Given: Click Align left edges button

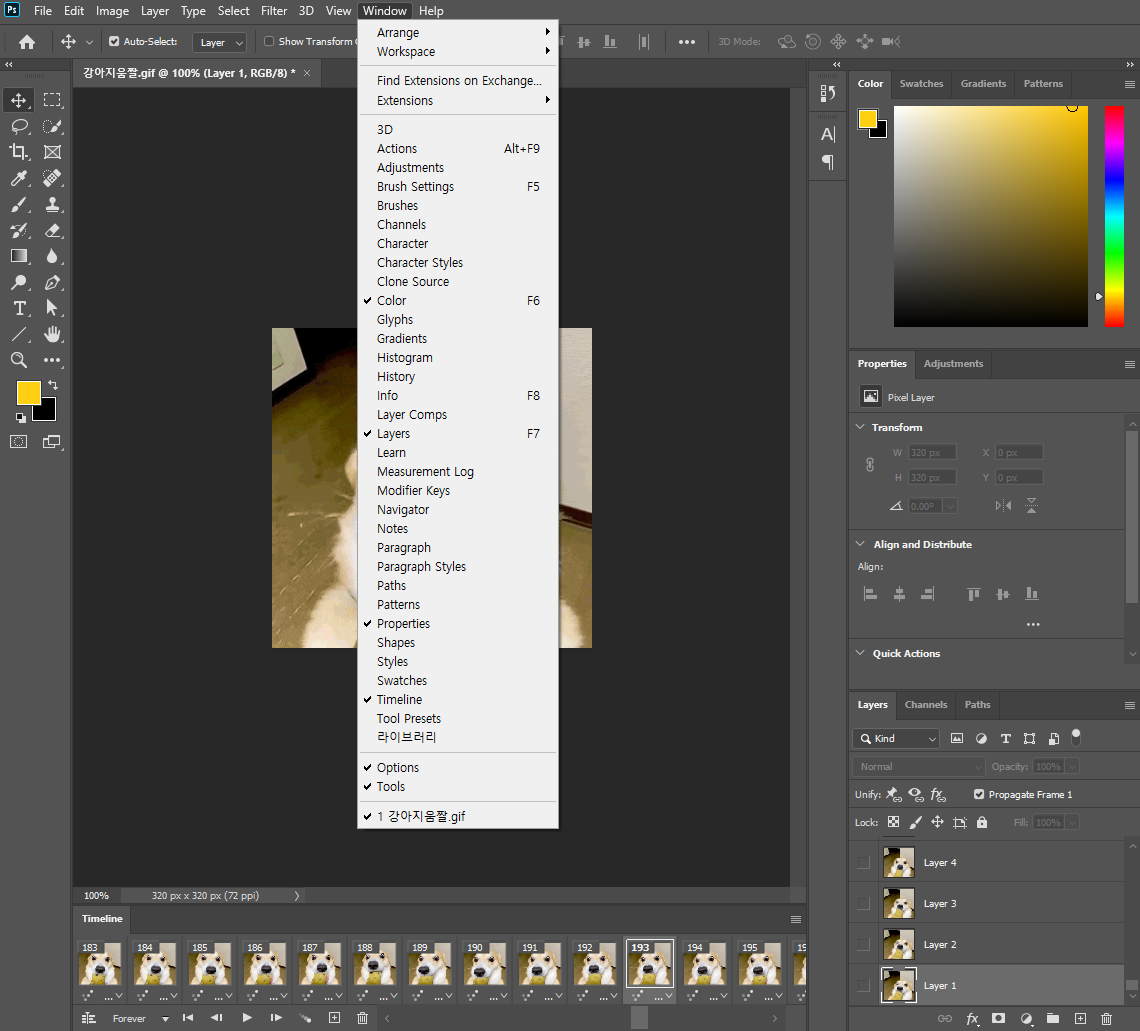Looking at the screenshot, I should pyautogui.click(x=870, y=594).
